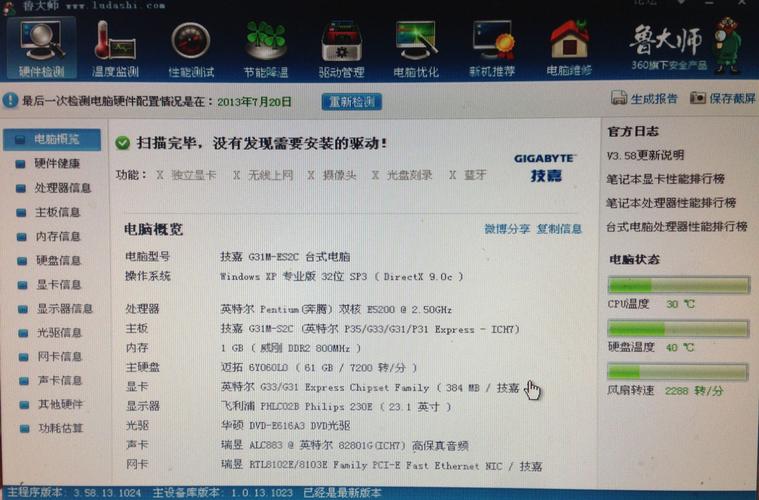759x500 pixels.
Task: Click the green checkmark scan-complete icon
Action: (x=122, y=143)
